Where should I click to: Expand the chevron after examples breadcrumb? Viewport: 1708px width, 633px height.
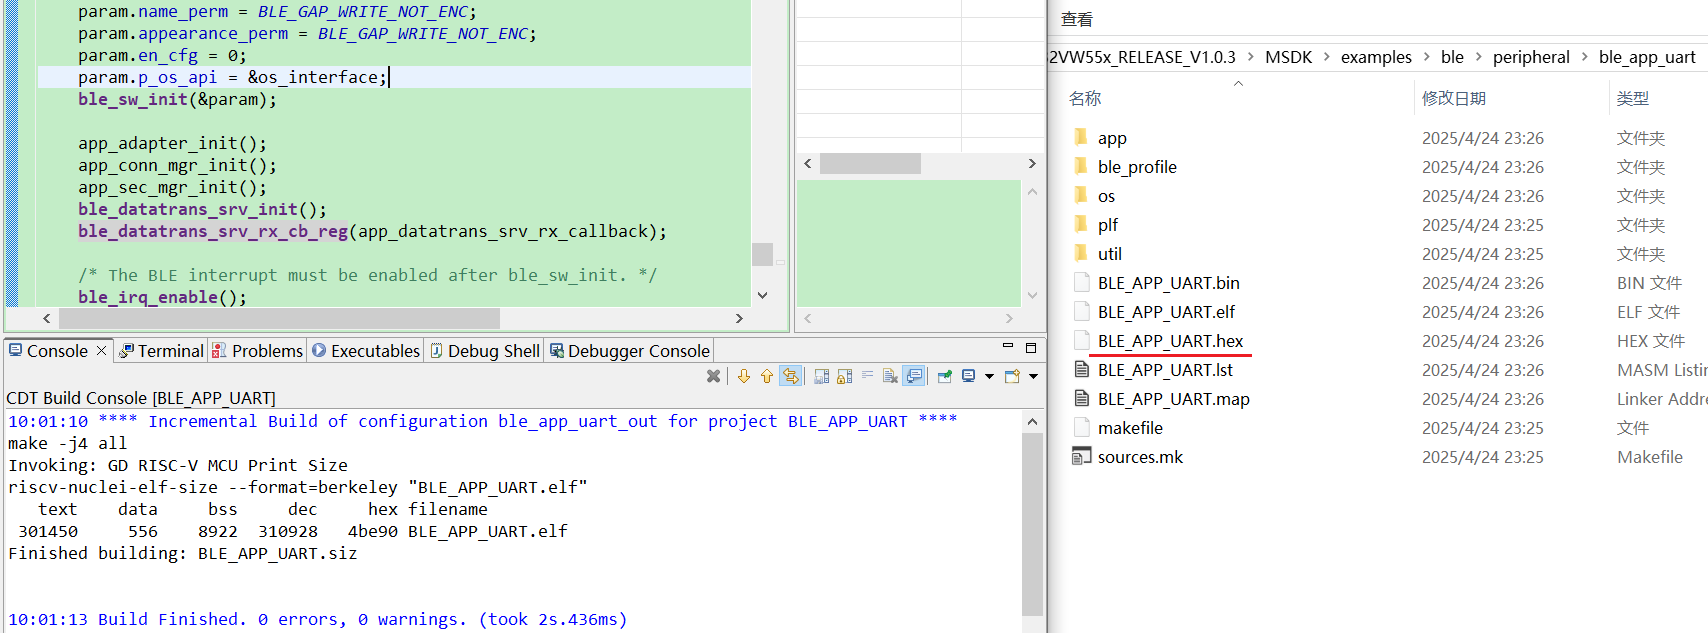click(1427, 57)
